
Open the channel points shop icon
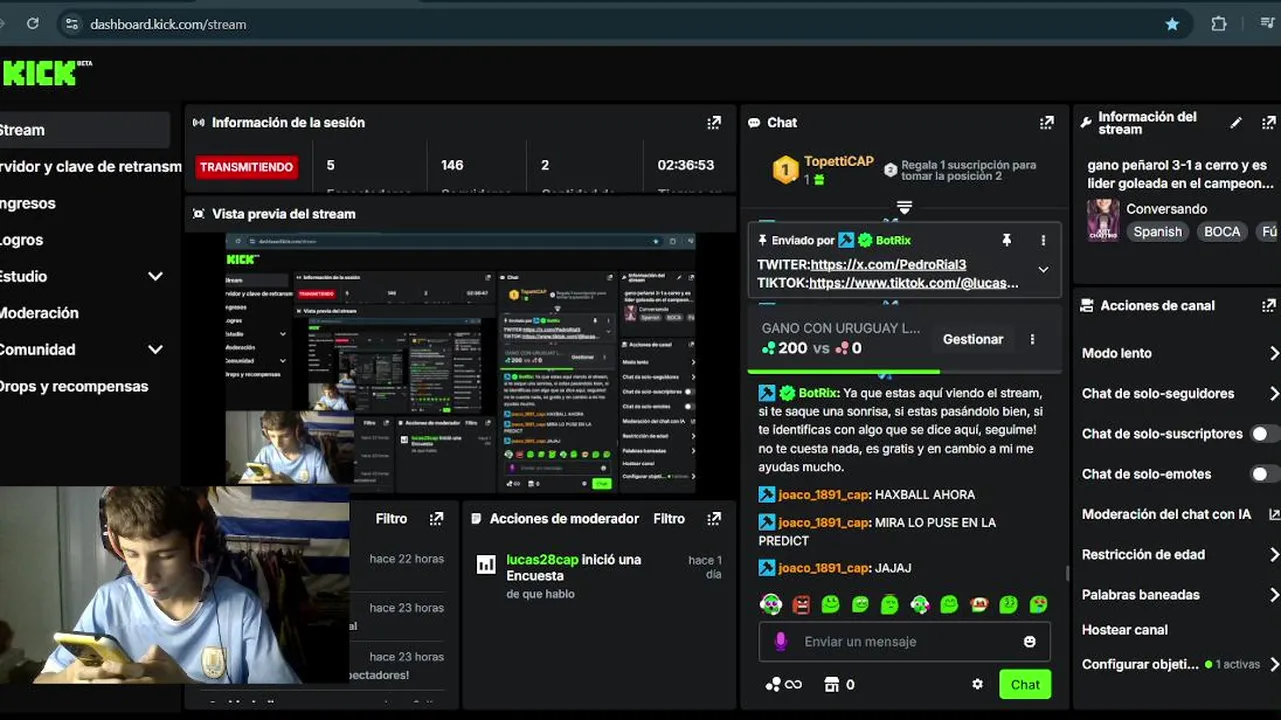click(x=831, y=684)
